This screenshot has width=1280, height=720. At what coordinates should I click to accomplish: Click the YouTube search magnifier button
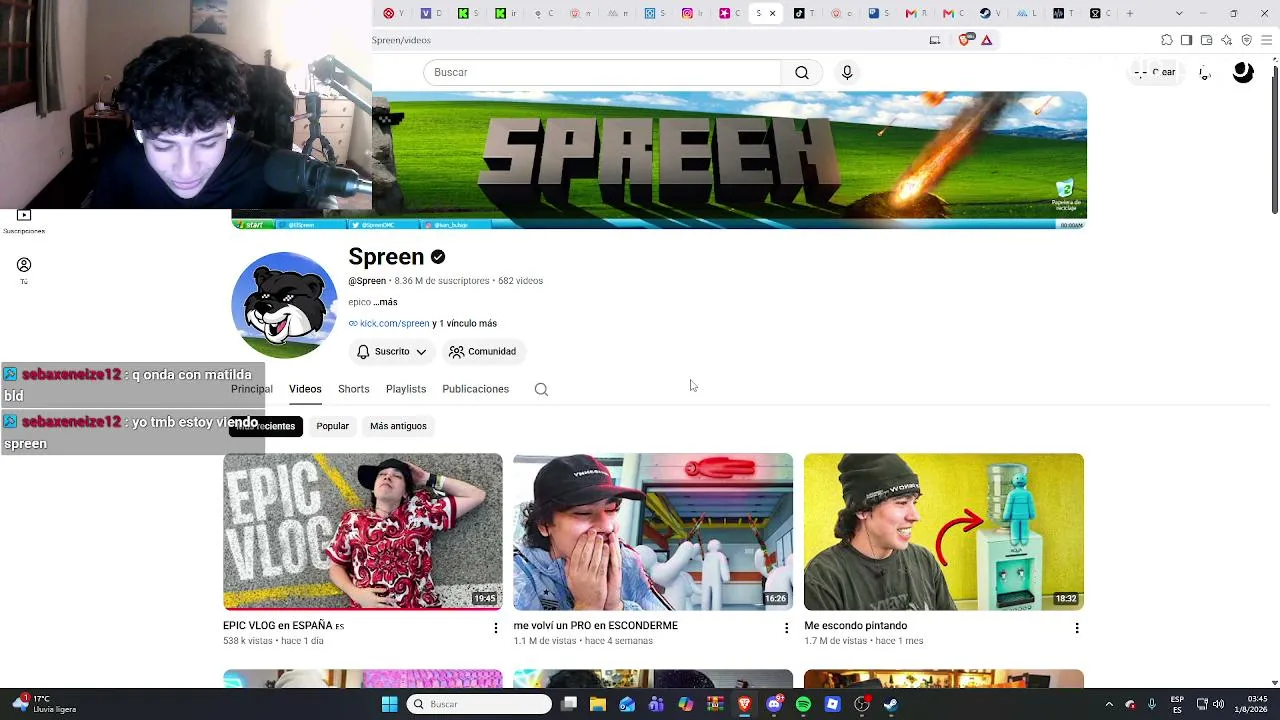pyautogui.click(x=802, y=72)
